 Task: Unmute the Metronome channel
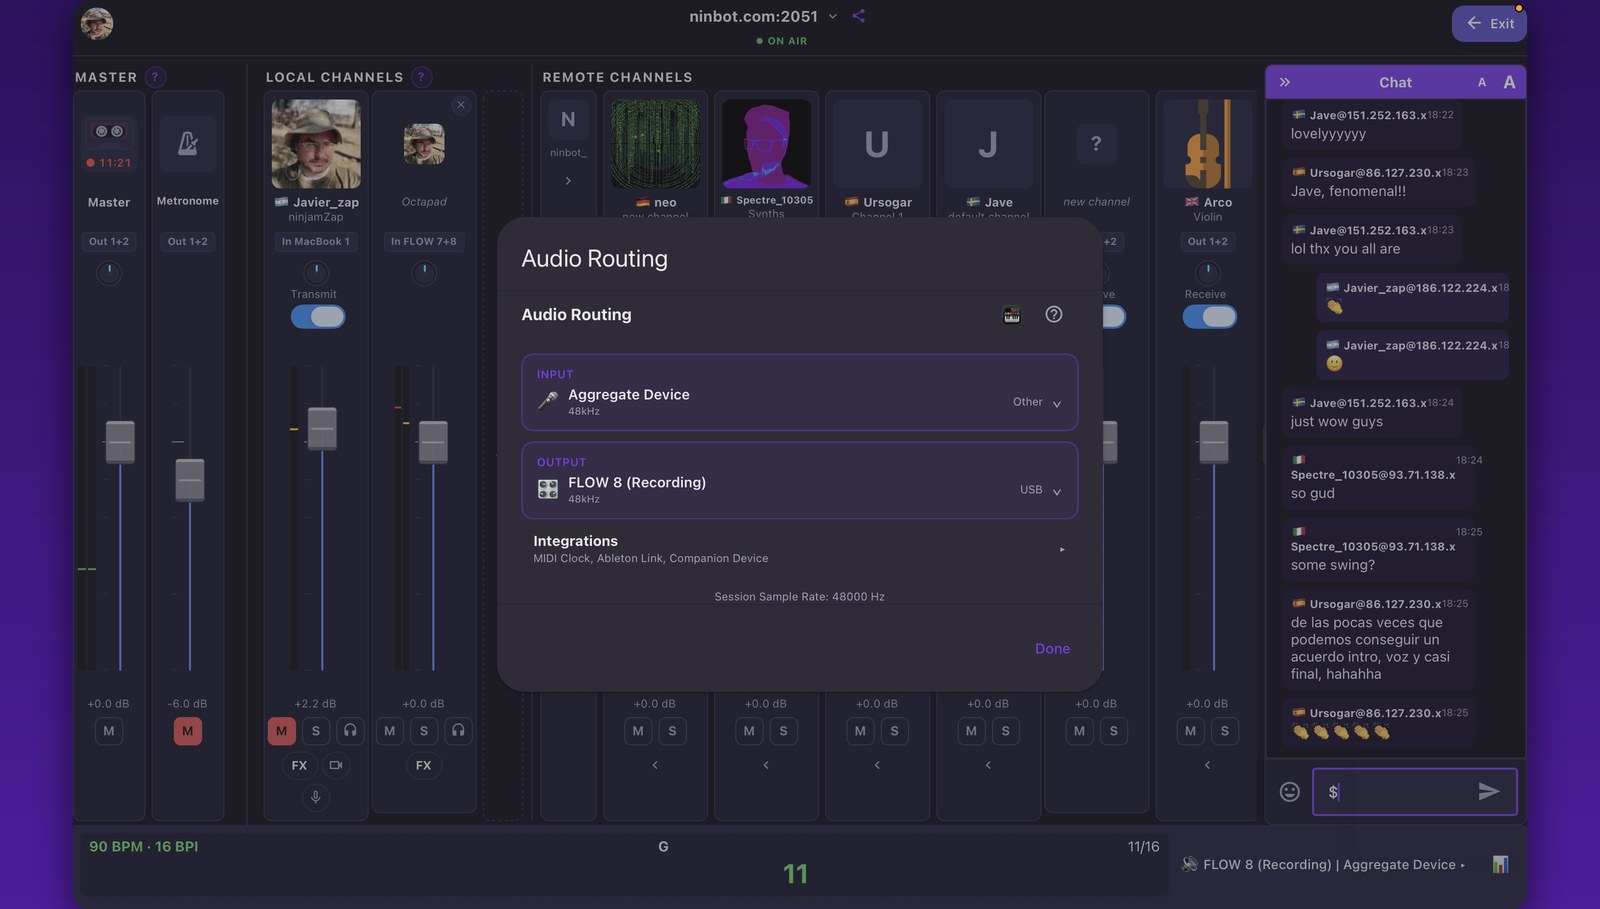click(187, 731)
